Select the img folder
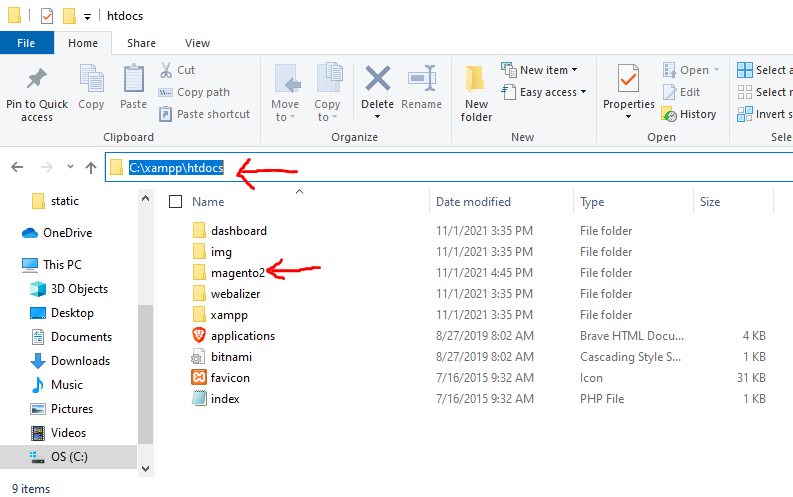The height and width of the screenshot is (497, 793). point(212,252)
